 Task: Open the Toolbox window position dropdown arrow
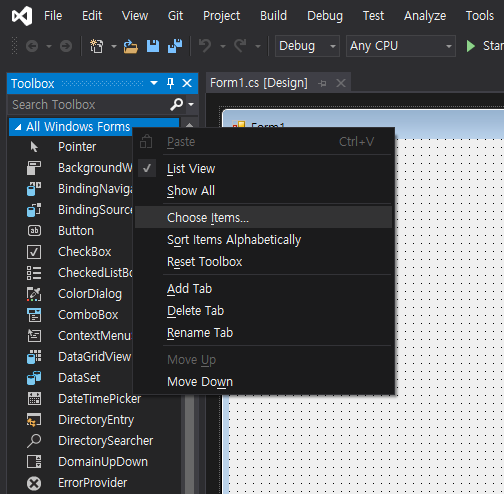point(154,83)
